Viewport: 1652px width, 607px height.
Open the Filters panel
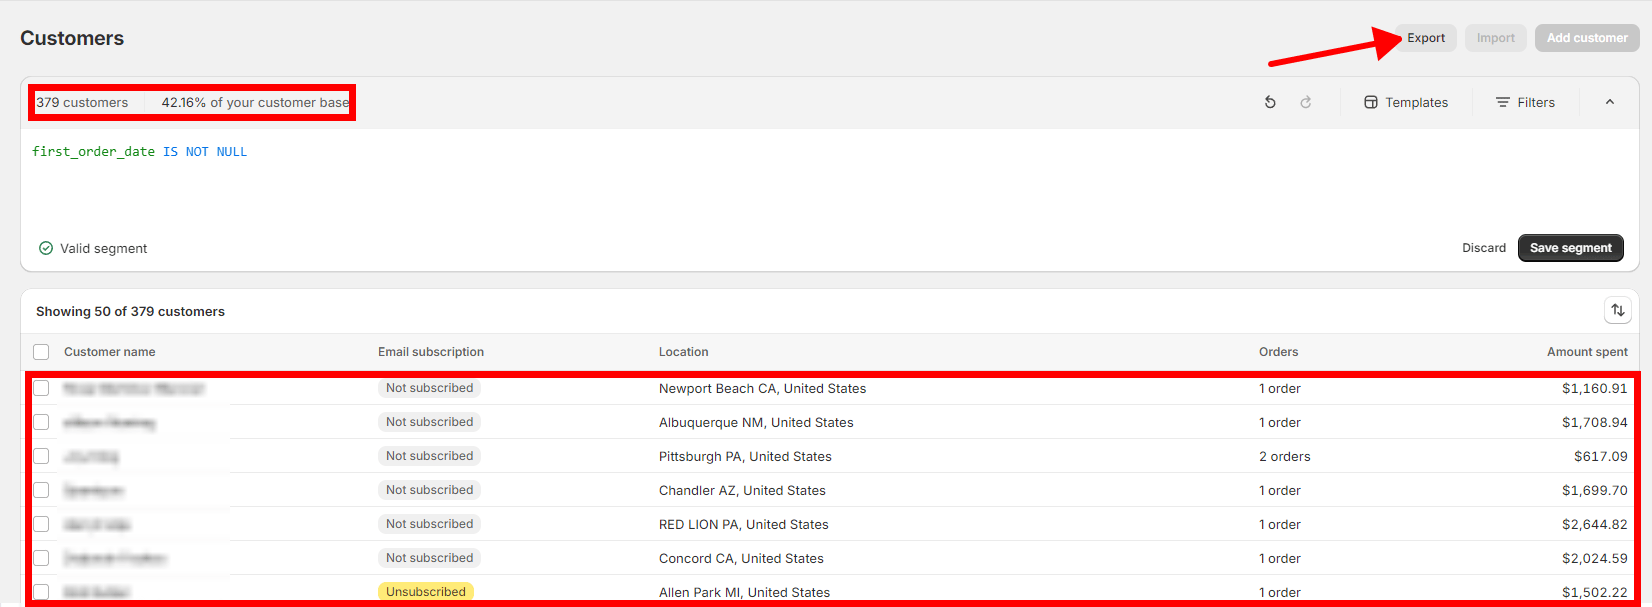coord(1525,102)
